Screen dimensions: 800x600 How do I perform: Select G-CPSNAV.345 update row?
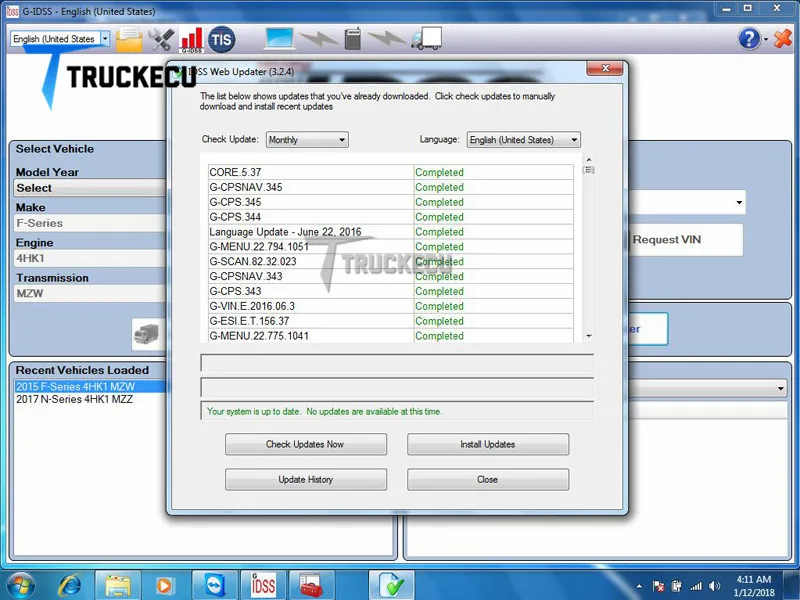click(390, 187)
